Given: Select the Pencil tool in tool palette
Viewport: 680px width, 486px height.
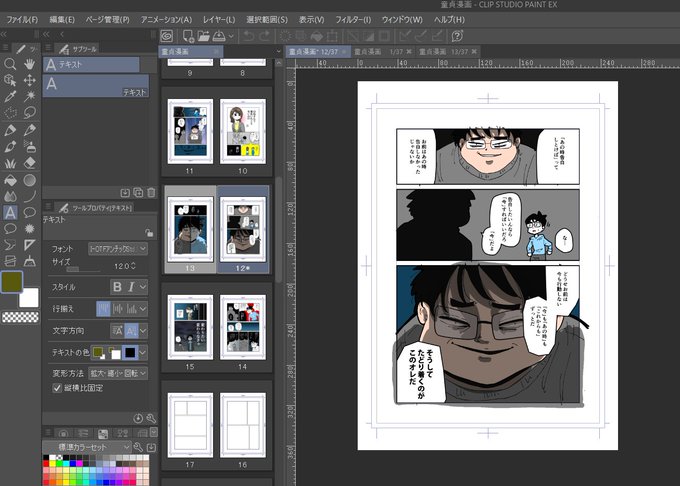Looking at the screenshot, I should [29, 130].
